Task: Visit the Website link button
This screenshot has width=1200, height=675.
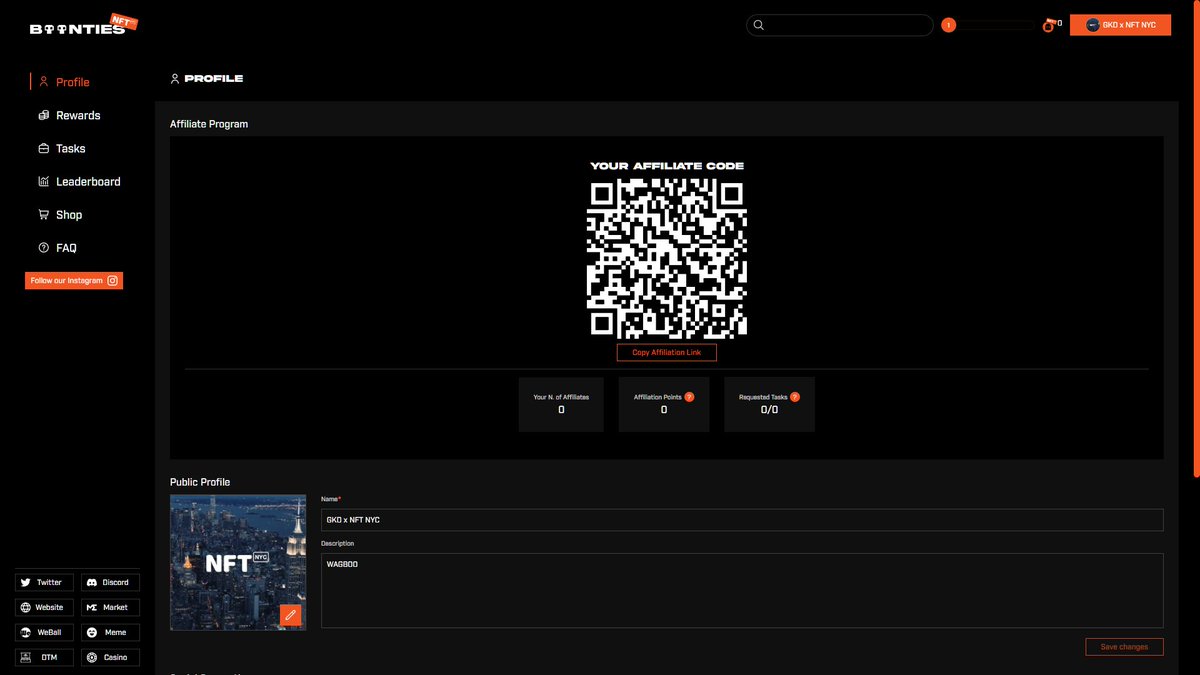Action: pyautogui.click(x=44, y=607)
